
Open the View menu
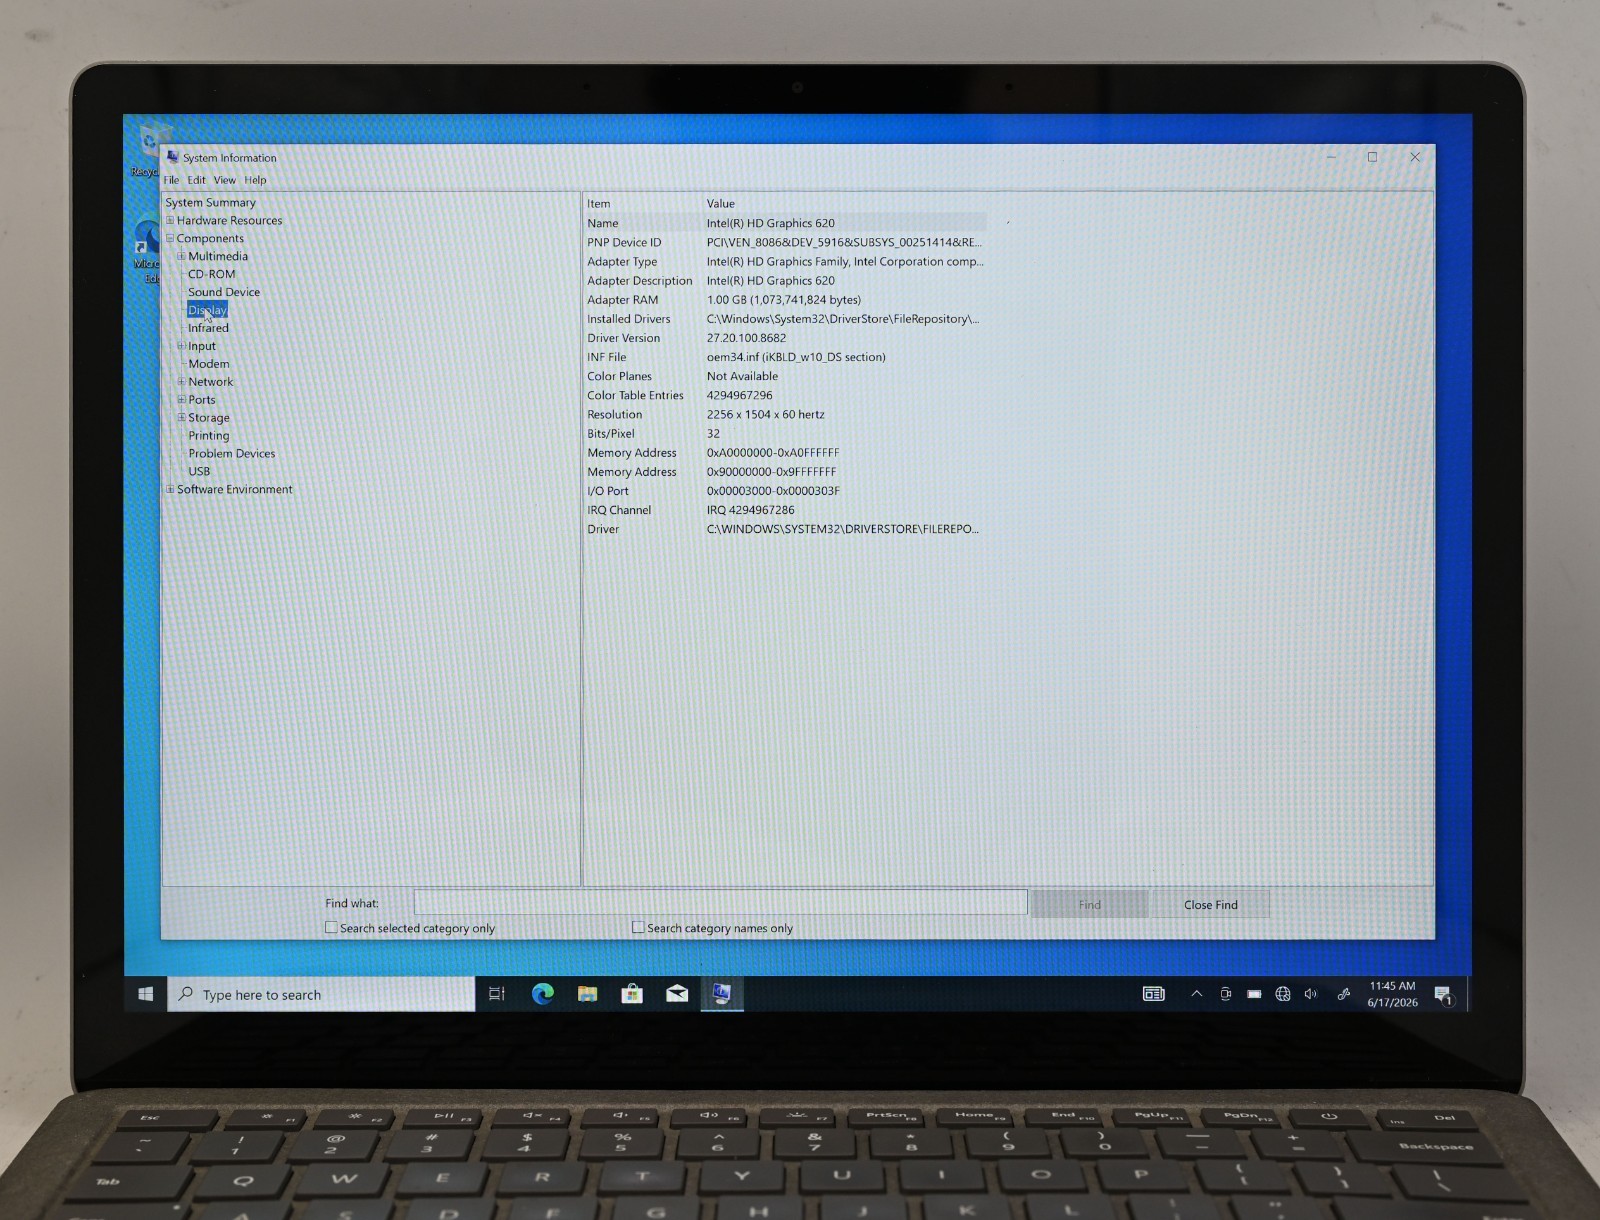pyautogui.click(x=224, y=180)
